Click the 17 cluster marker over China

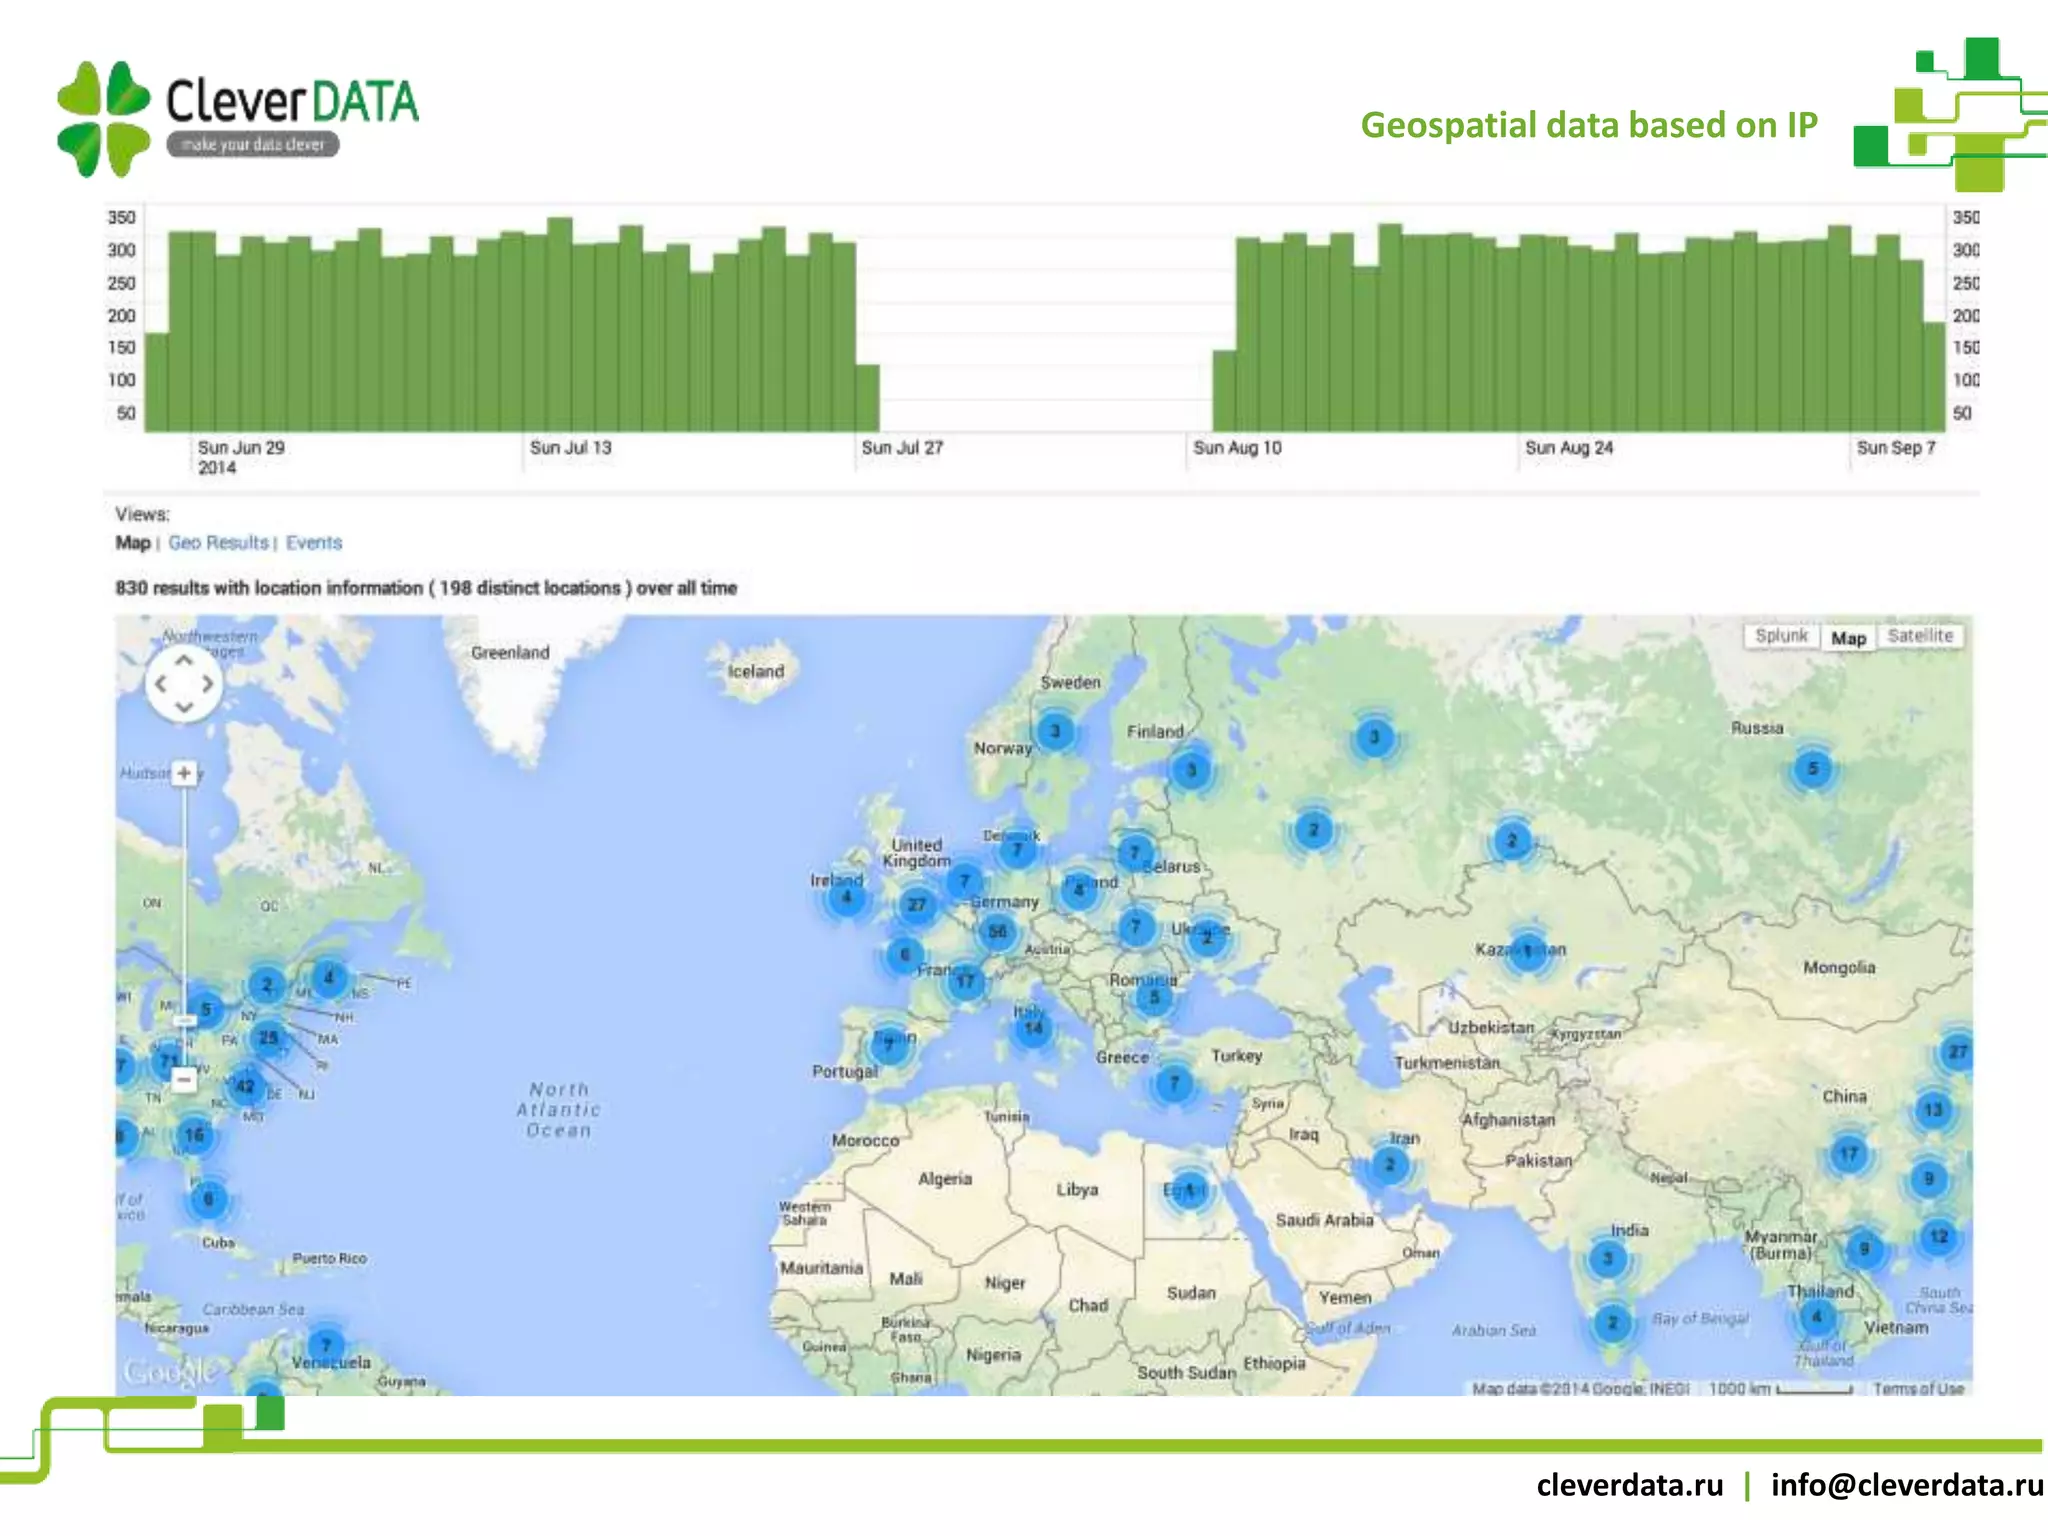[1848, 1154]
